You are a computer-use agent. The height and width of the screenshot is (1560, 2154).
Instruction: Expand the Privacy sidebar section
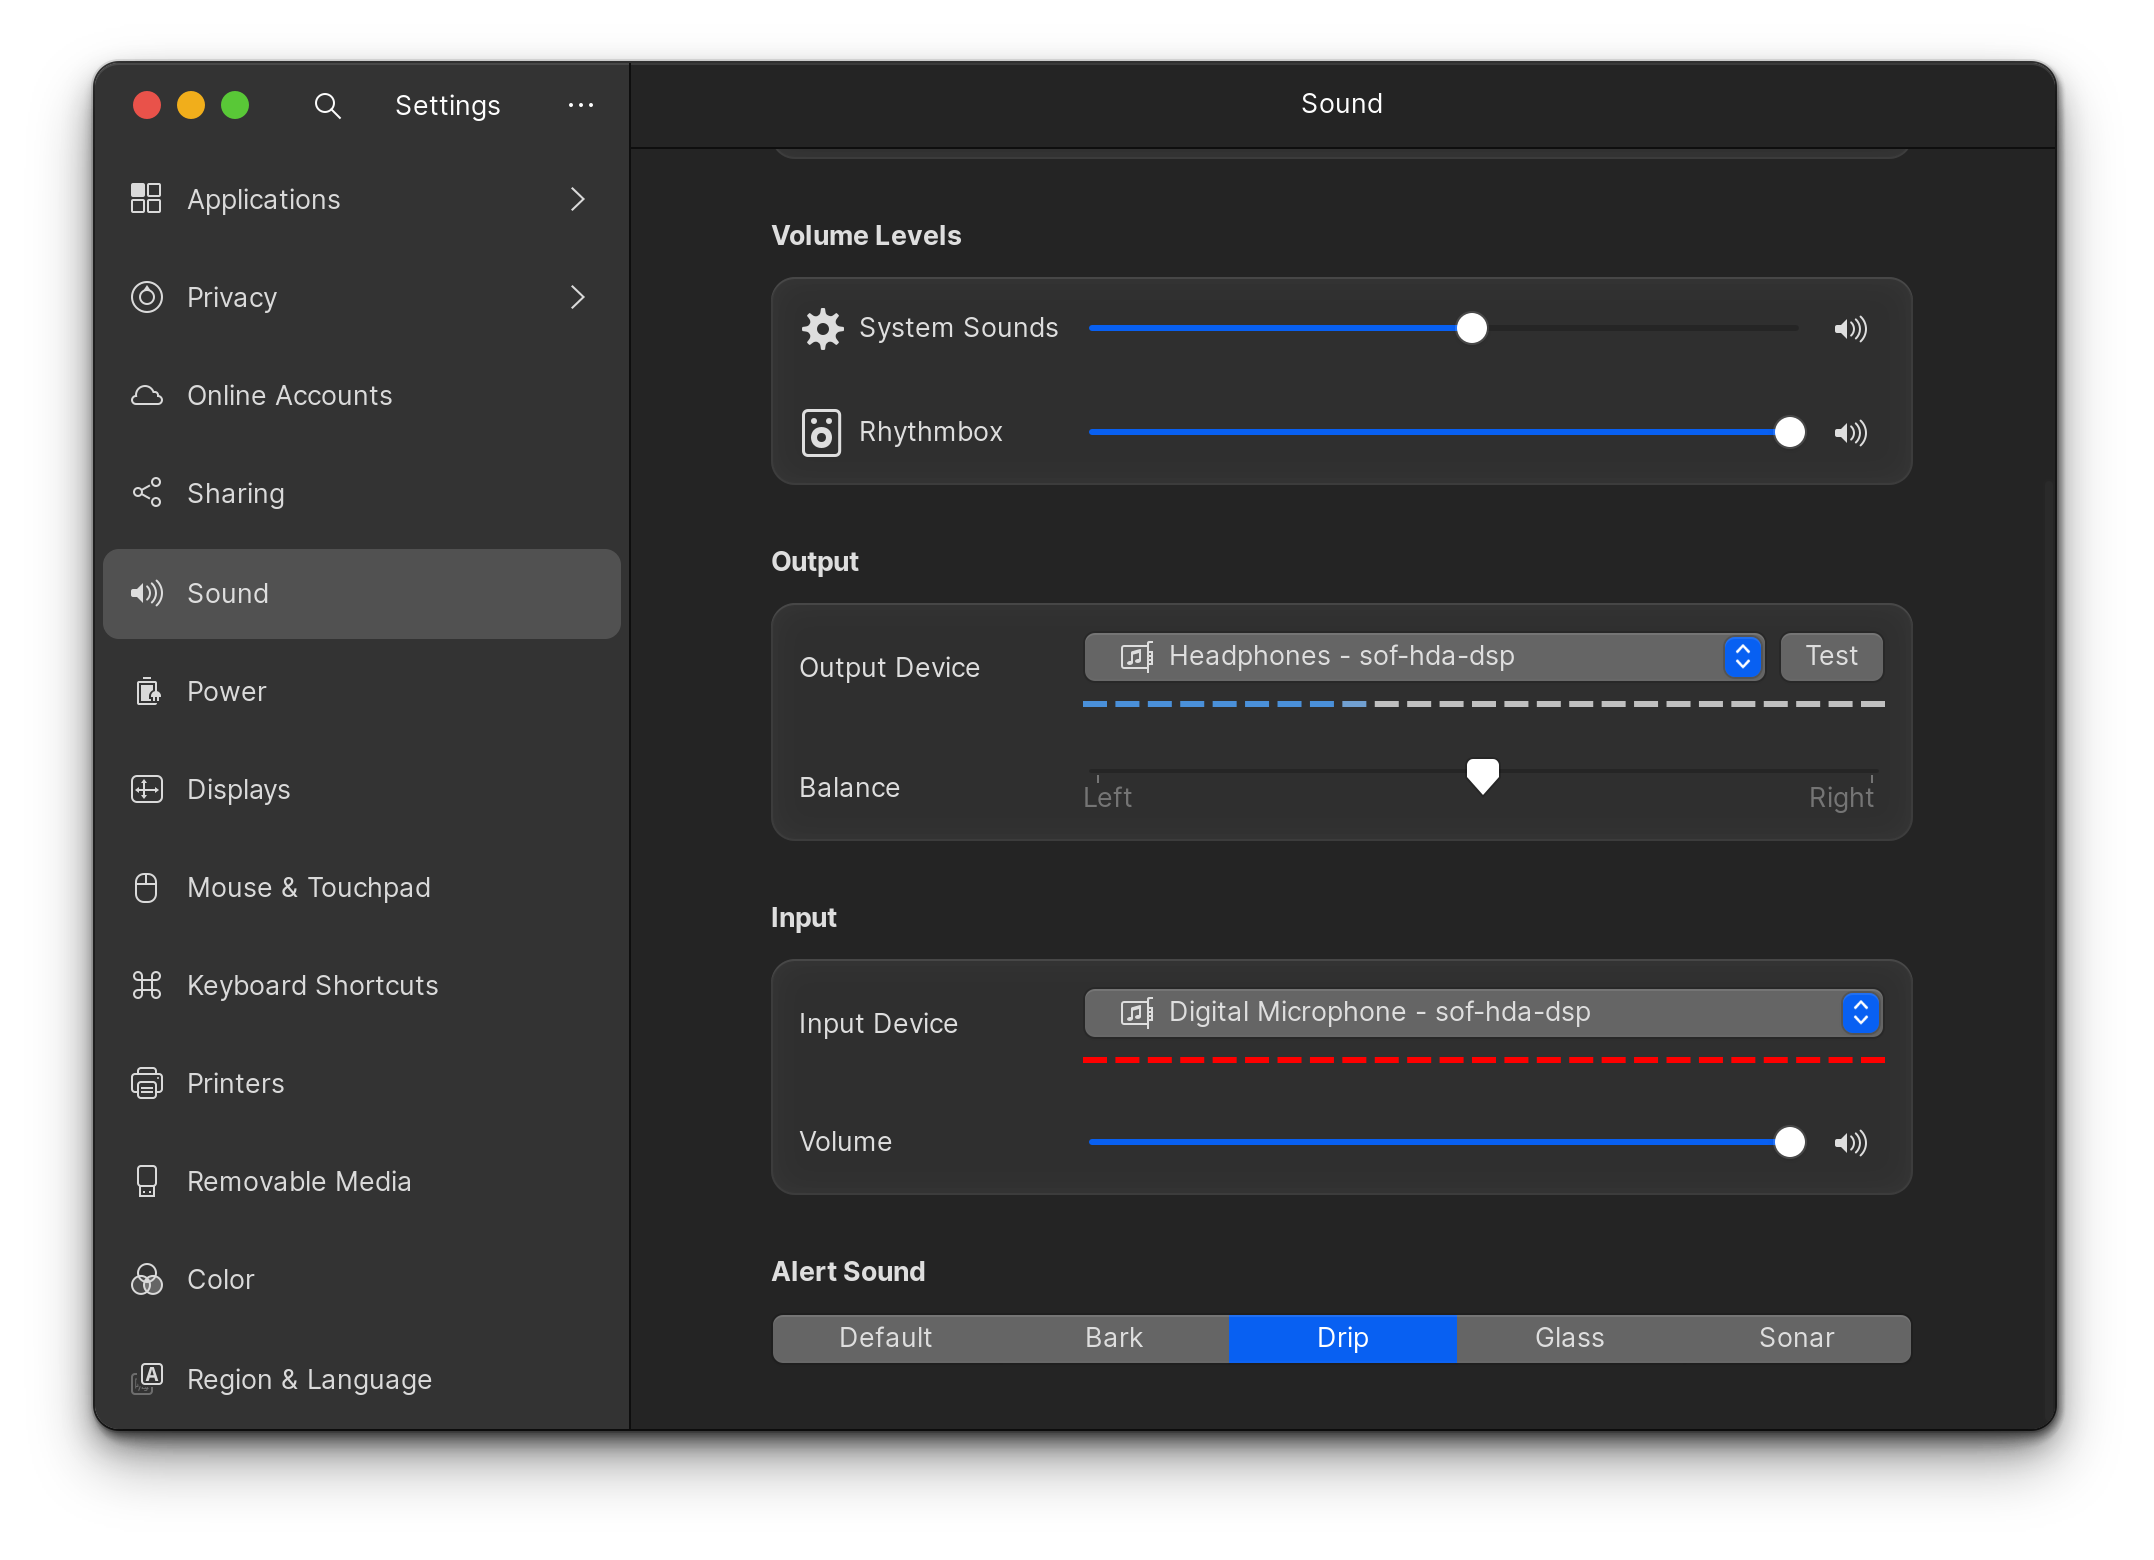tap(577, 297)
